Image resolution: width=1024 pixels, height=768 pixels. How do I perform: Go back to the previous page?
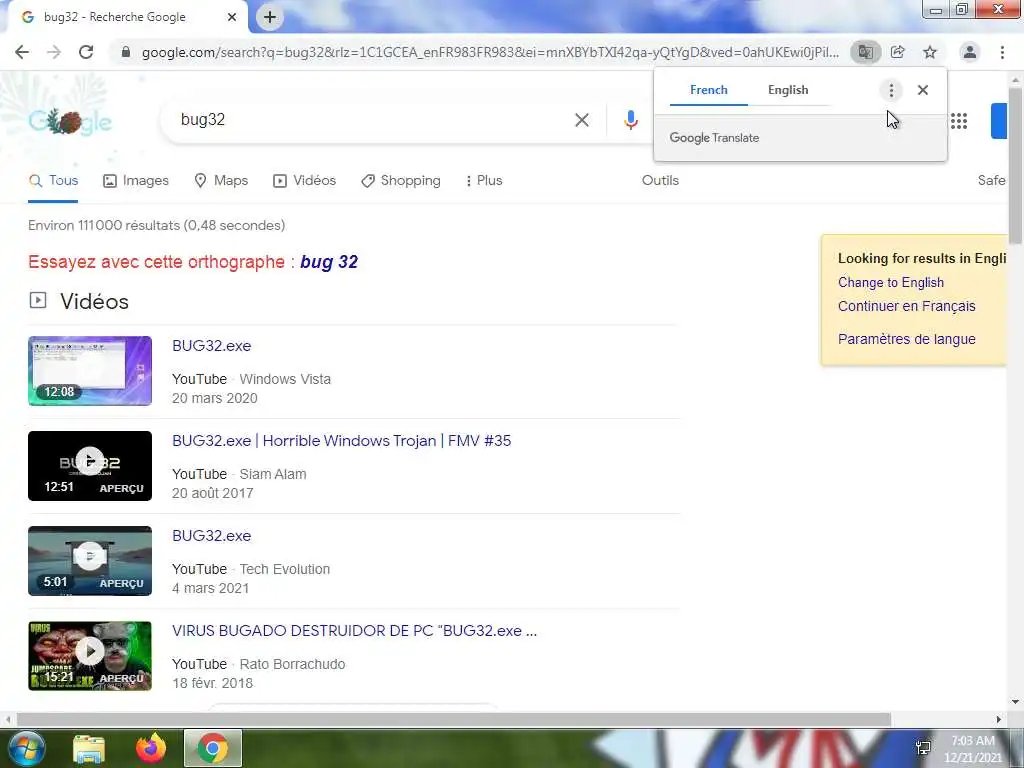[22, 52]
